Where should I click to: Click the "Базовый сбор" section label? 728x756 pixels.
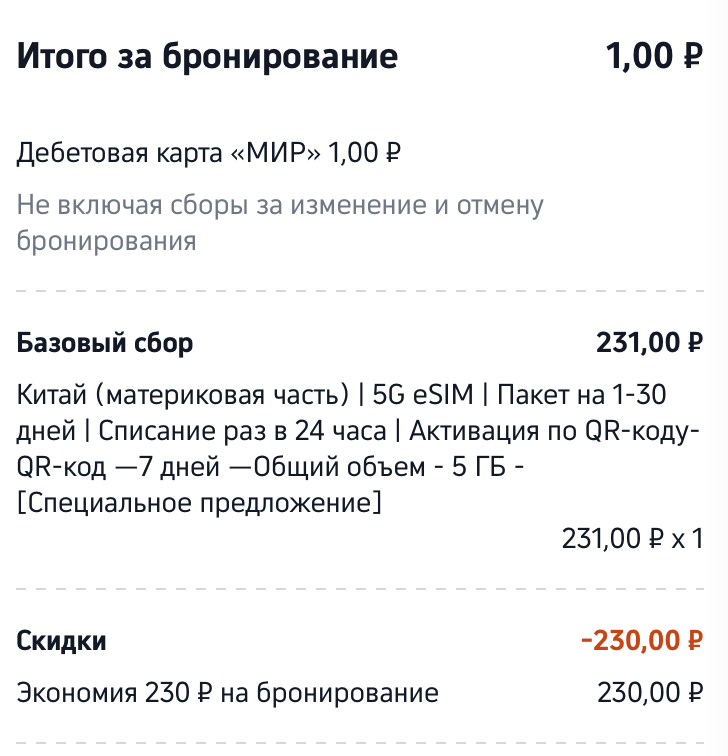pyautogui.click(x=105, y=343)
